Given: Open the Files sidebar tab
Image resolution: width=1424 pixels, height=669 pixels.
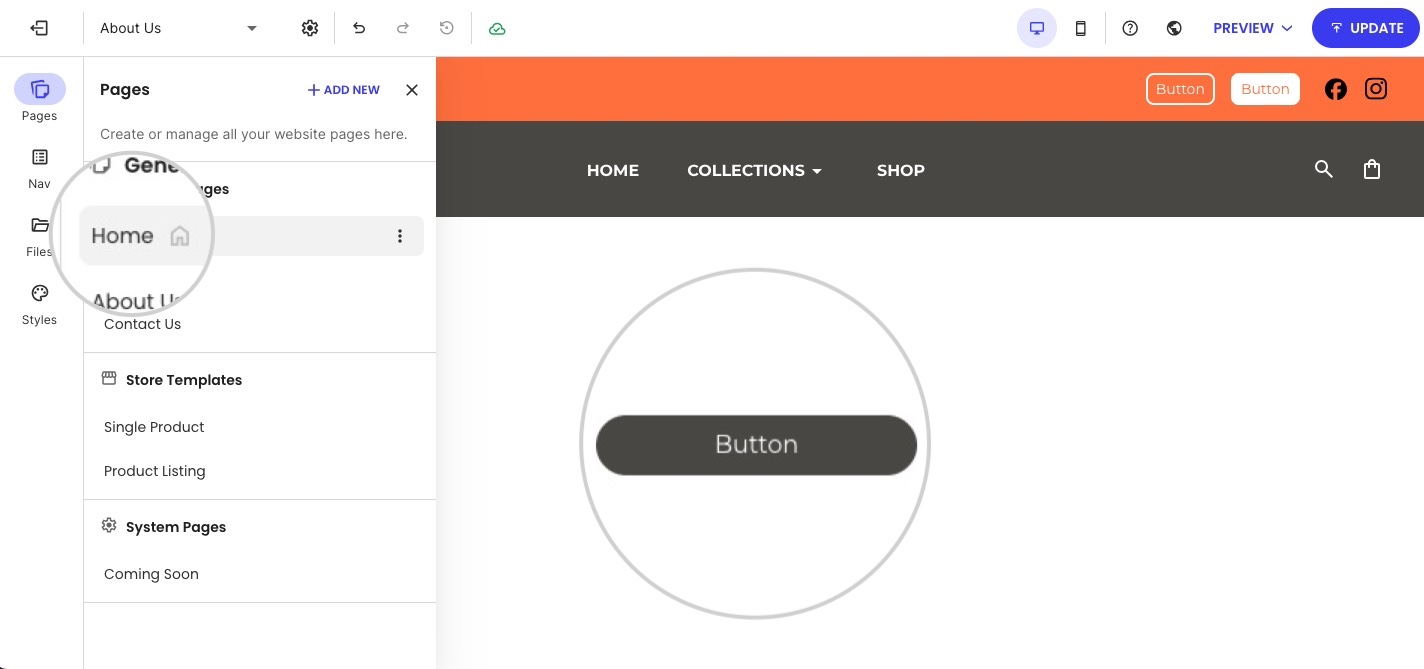Looking at the screenshot, I should coord(40,236).
